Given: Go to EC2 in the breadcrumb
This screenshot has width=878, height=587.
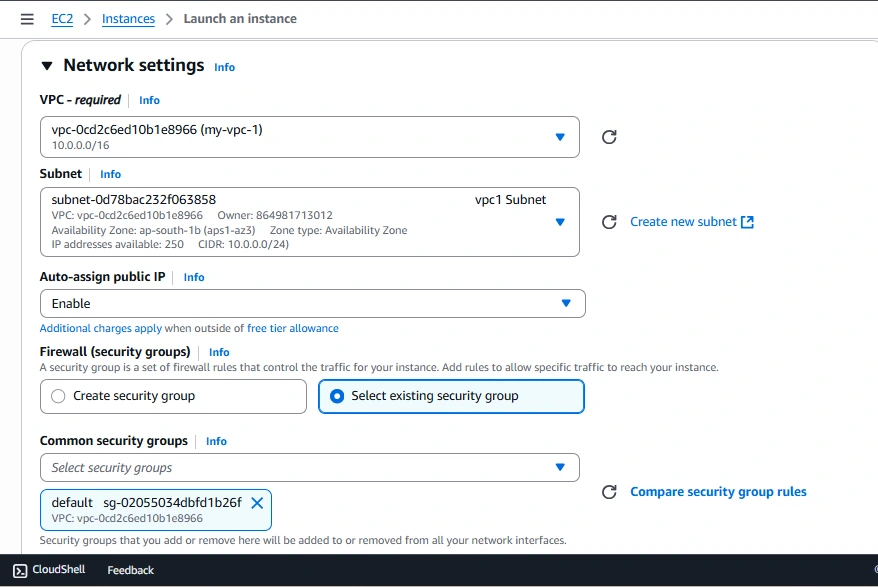Looking at the screenshot, I should (x=62, y=19).
